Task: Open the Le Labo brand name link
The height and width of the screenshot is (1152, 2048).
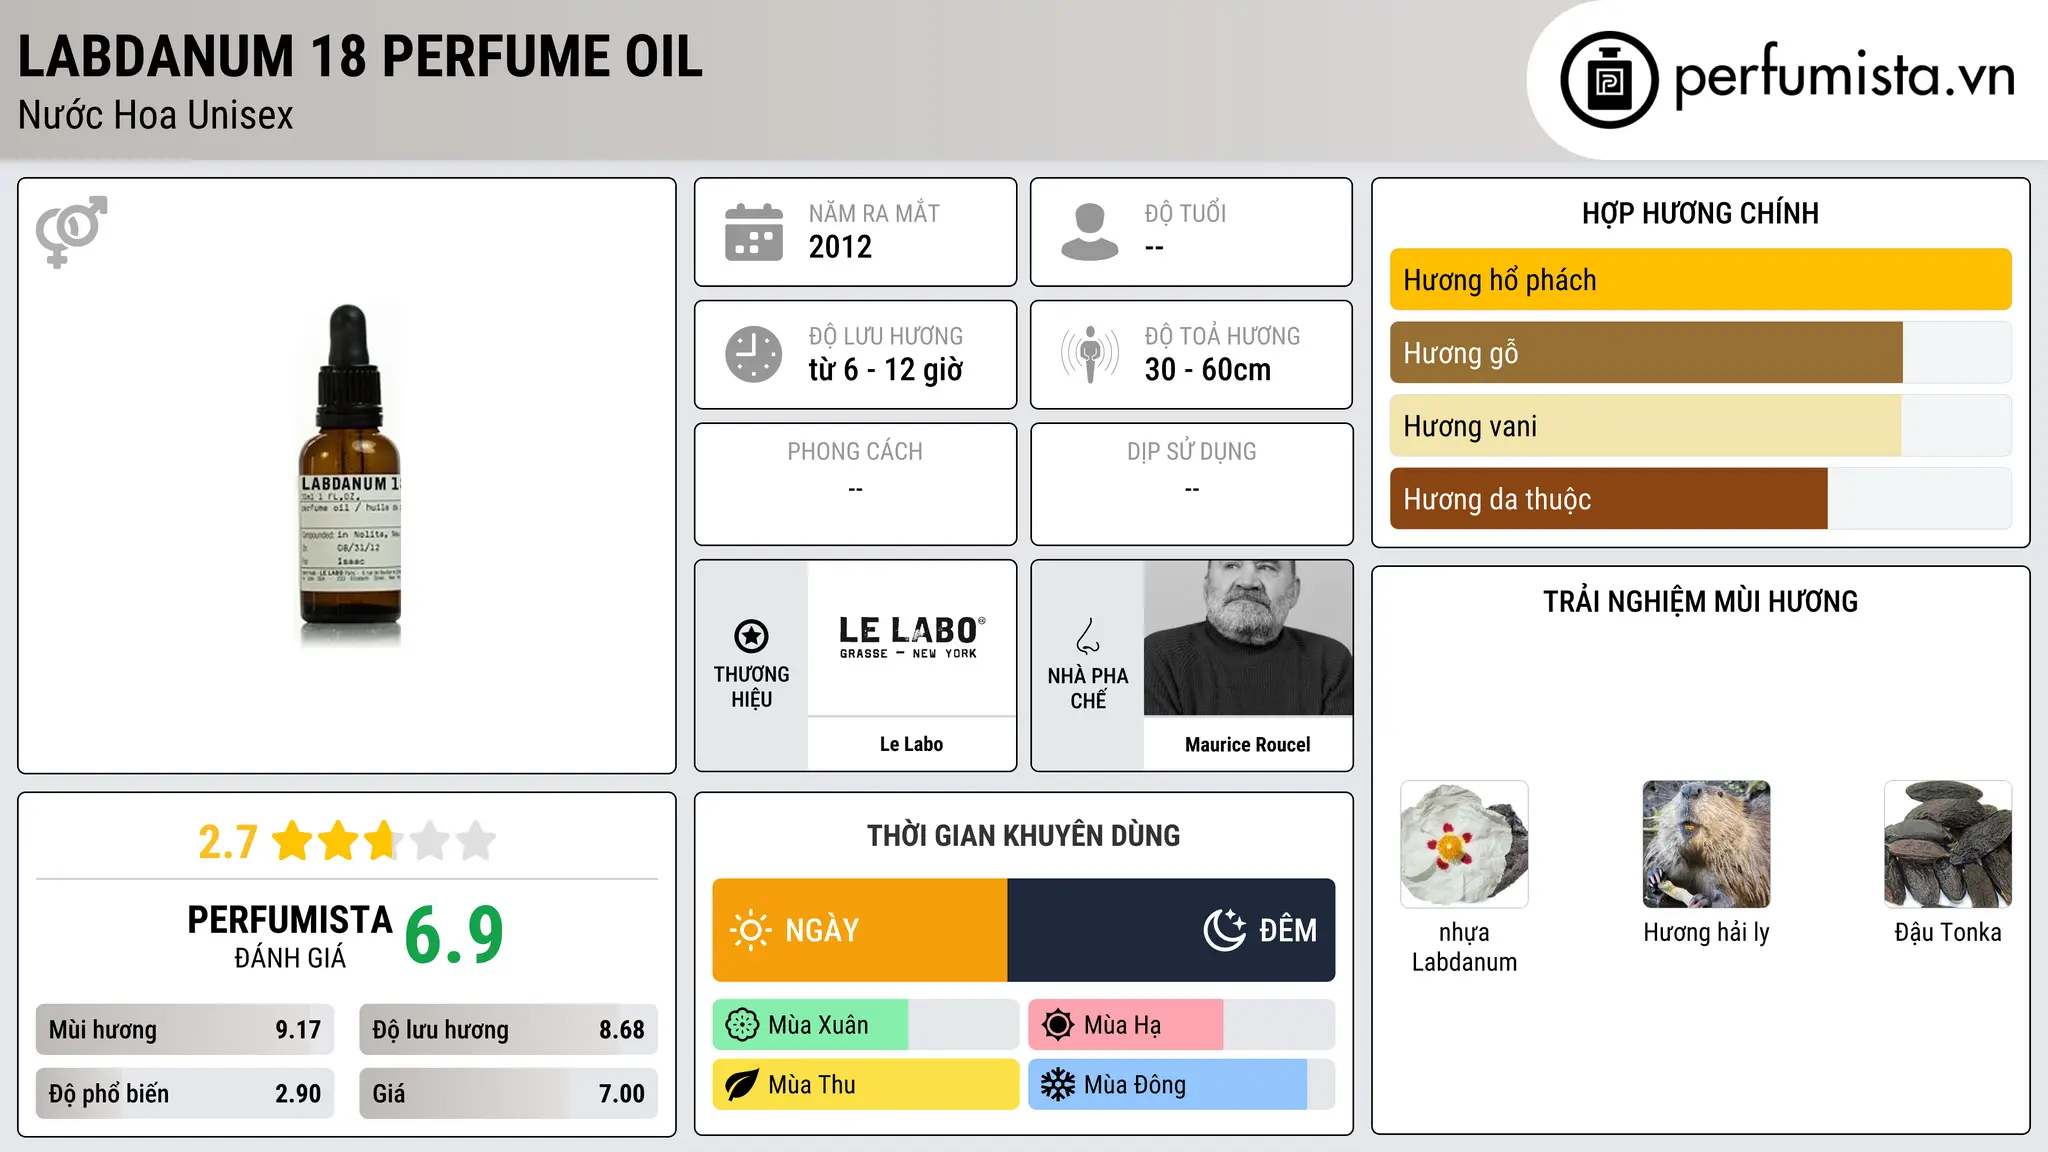Action: (912, 744)
